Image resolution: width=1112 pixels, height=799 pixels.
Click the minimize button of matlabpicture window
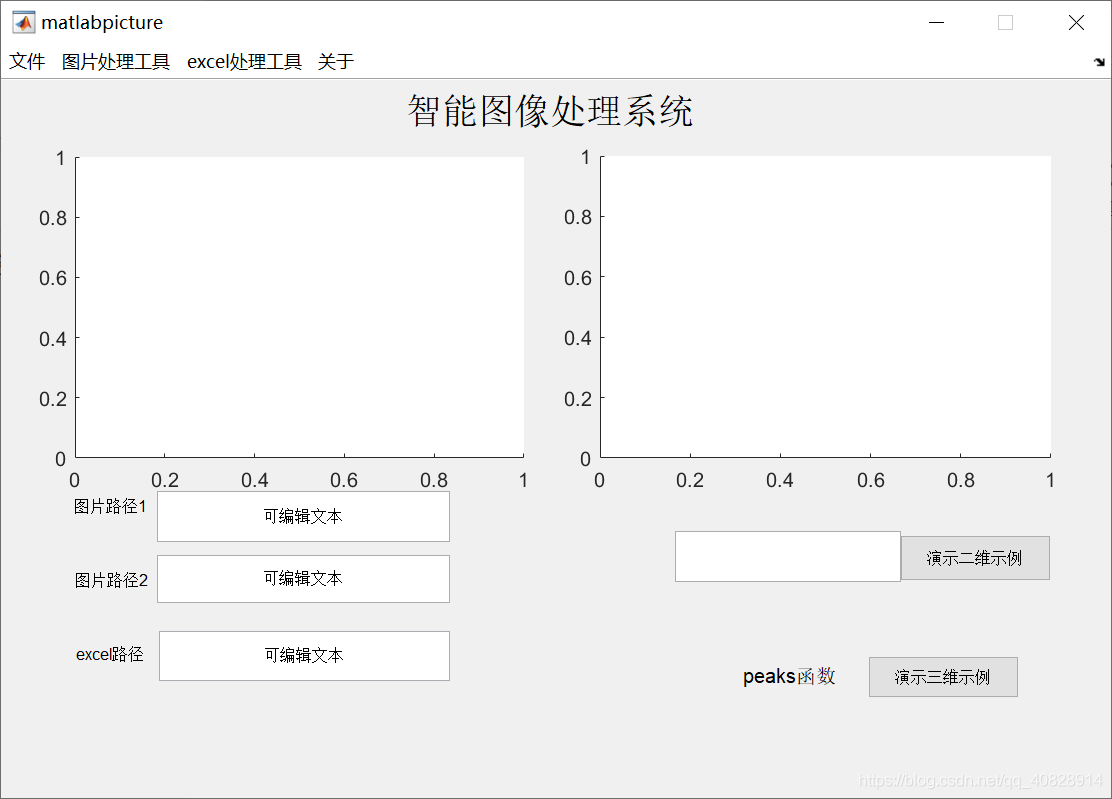(935, 22)
